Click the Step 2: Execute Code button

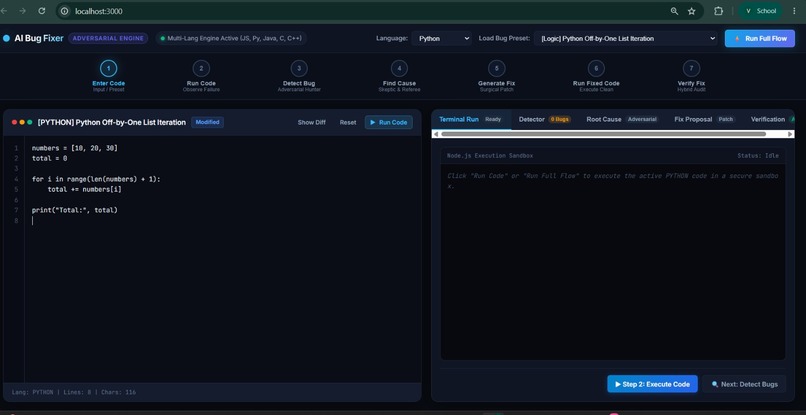pyautogui.click(x=652, y=384)
